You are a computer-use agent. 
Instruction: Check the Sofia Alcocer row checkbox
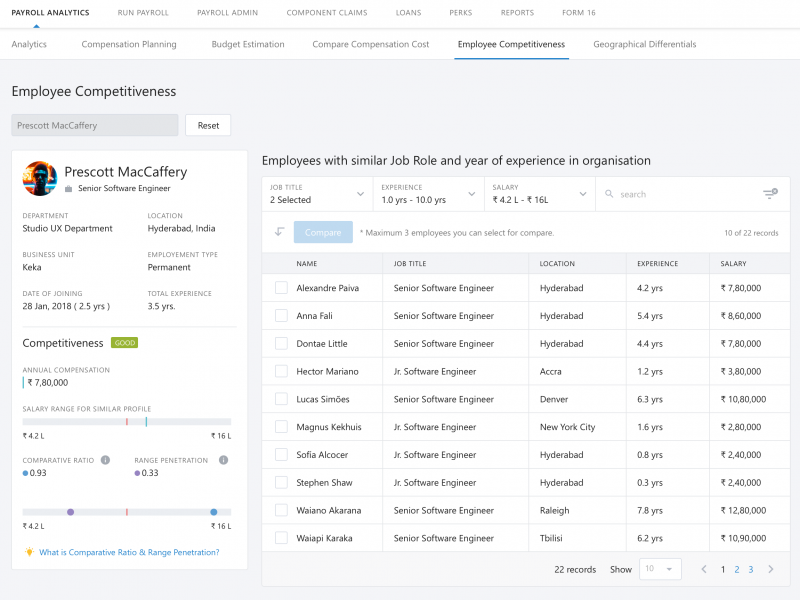(281, 455)
